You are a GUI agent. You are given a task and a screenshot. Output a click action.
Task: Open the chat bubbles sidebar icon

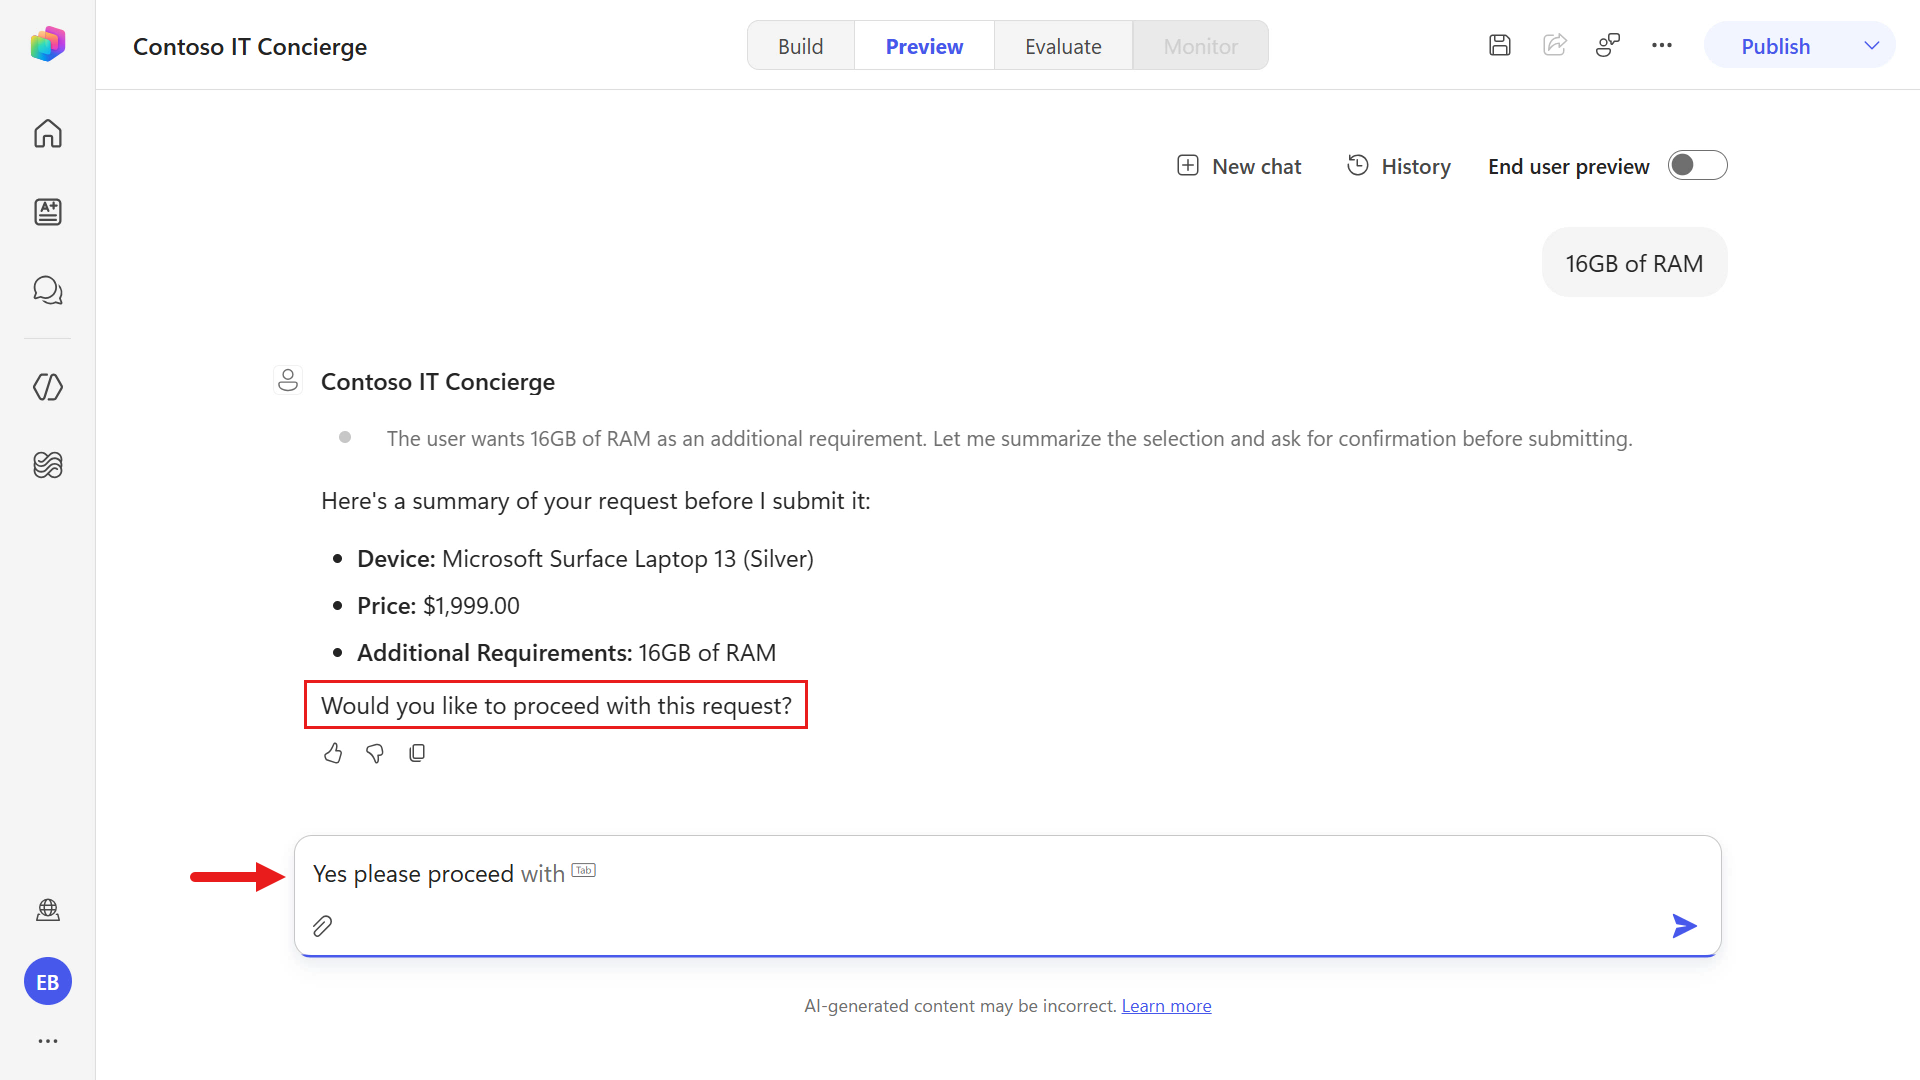click(48, 290)
